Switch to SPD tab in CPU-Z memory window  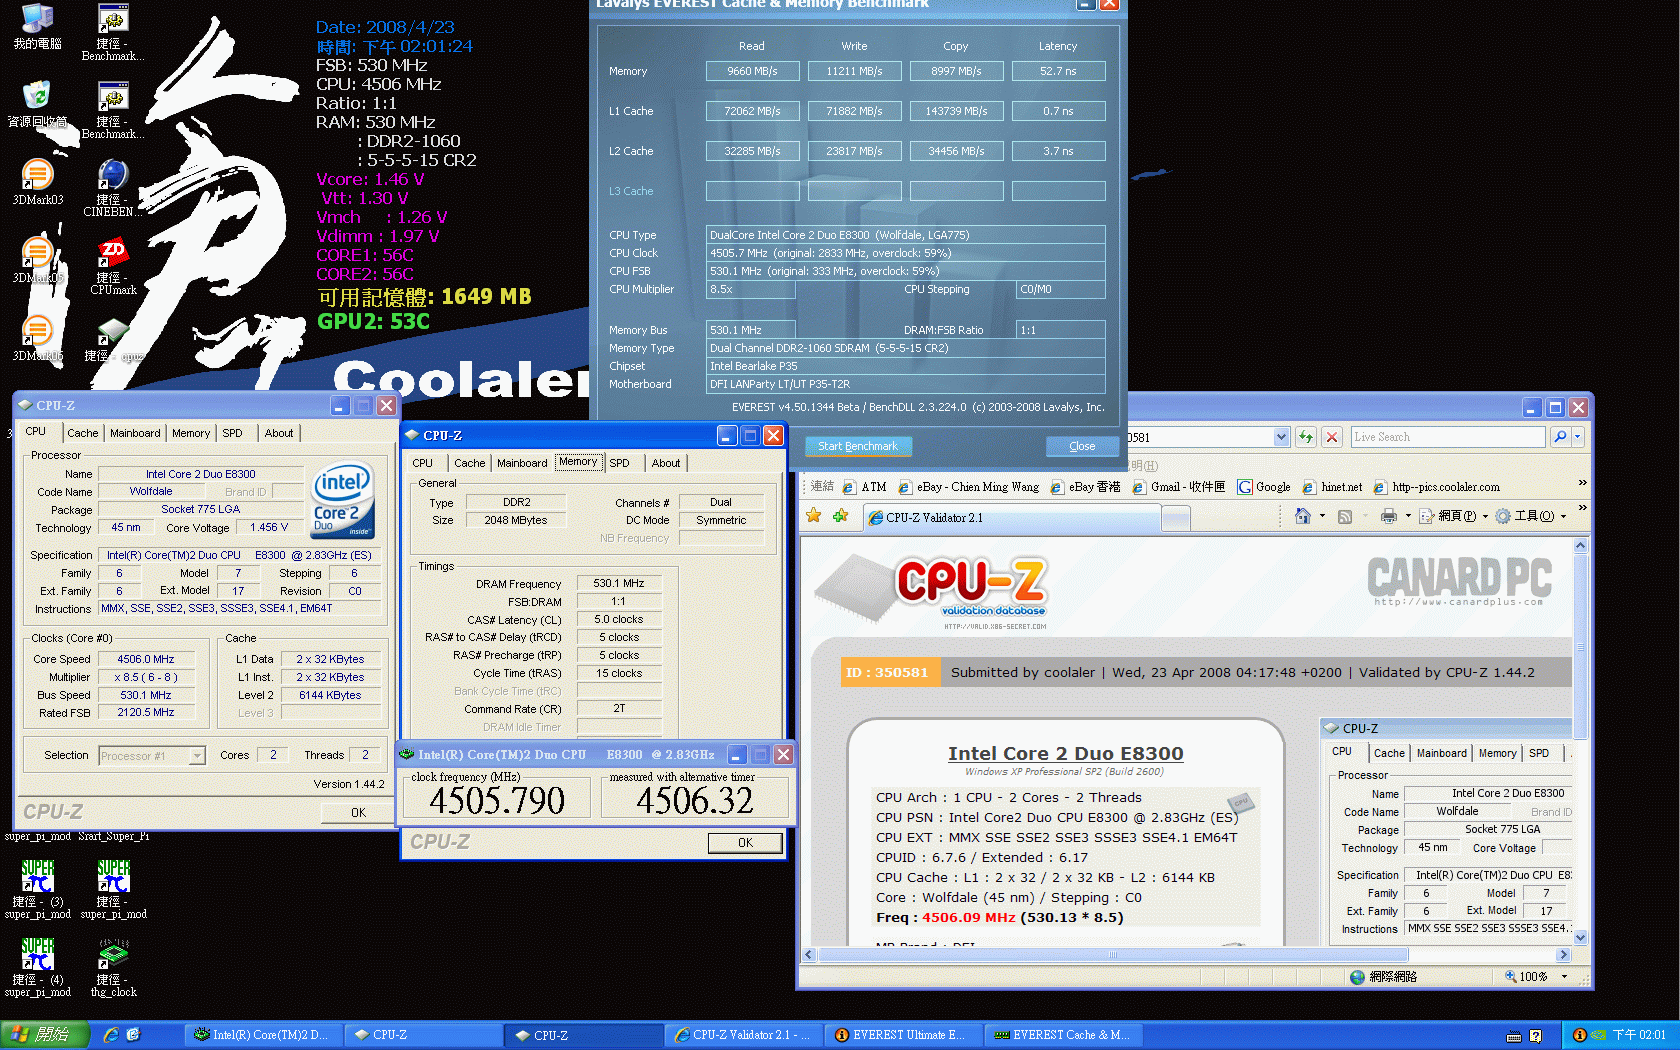click(x=619, y=463)
